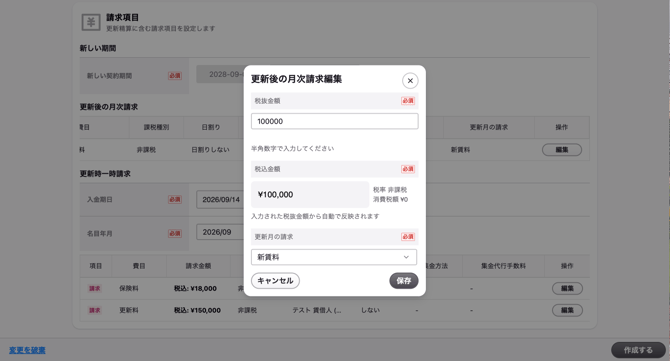Viewport: 670px width, 361px height.
Task: Click the テスト 賃借人 cell
Action: pos(317,310)
